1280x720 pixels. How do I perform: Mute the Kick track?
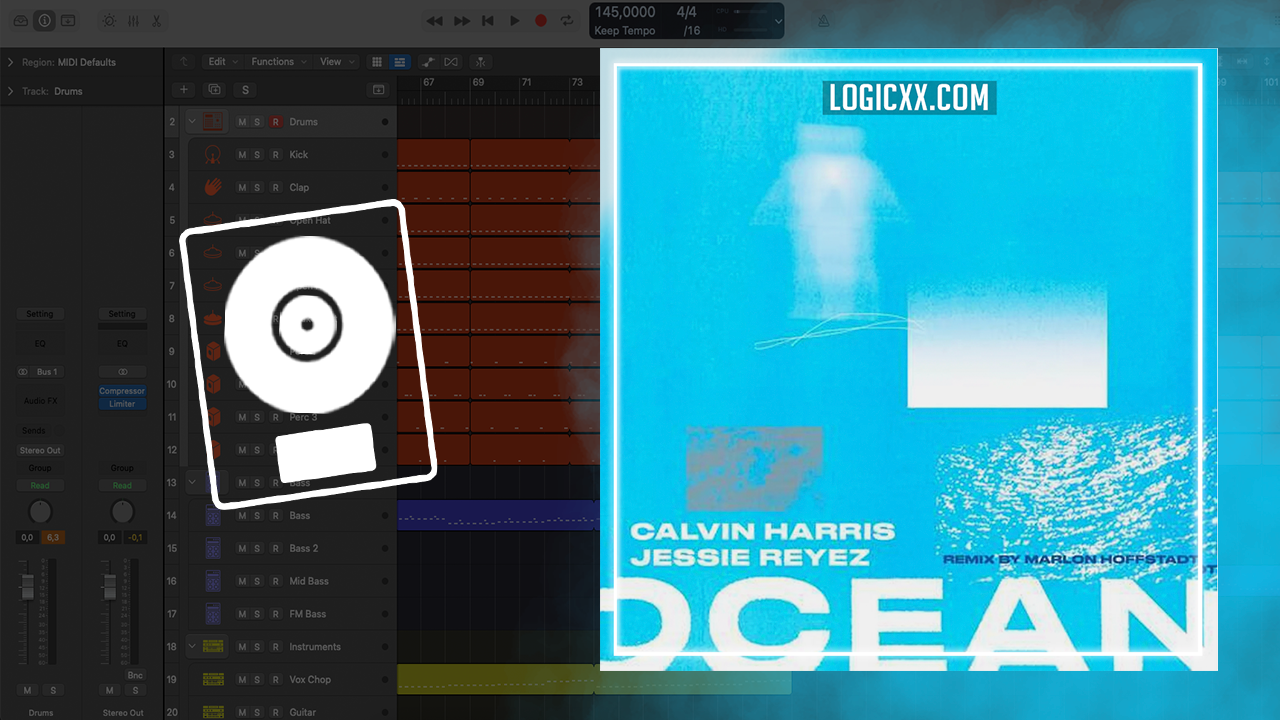click(x=242, y=155)
